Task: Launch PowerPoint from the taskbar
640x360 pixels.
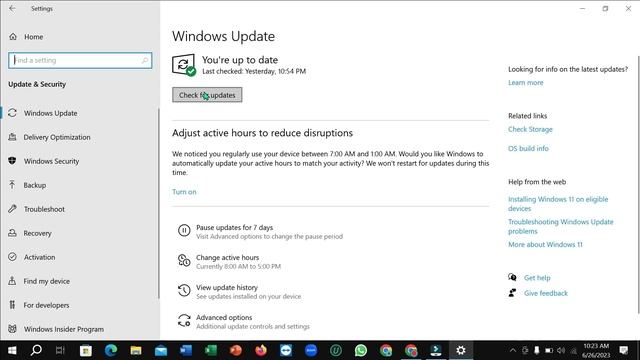Action: 236,350
